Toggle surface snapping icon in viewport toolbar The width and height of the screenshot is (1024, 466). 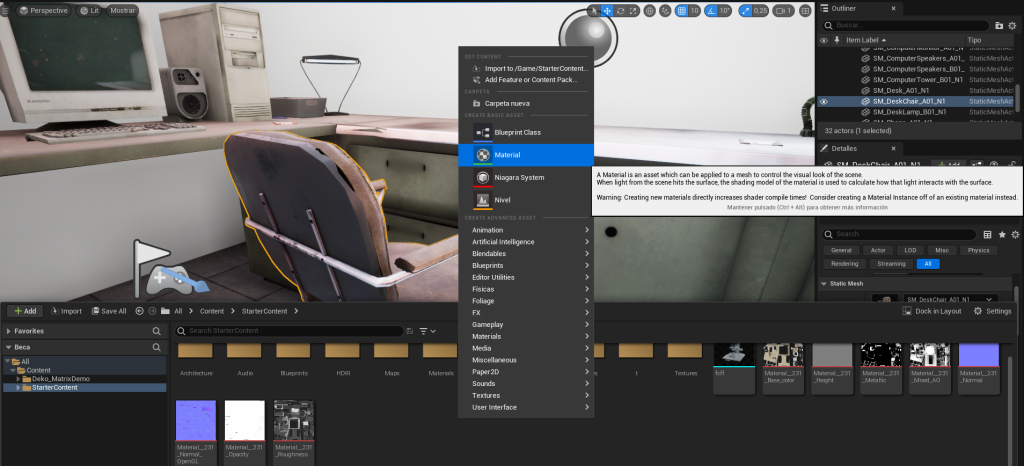tap(665, 10)
